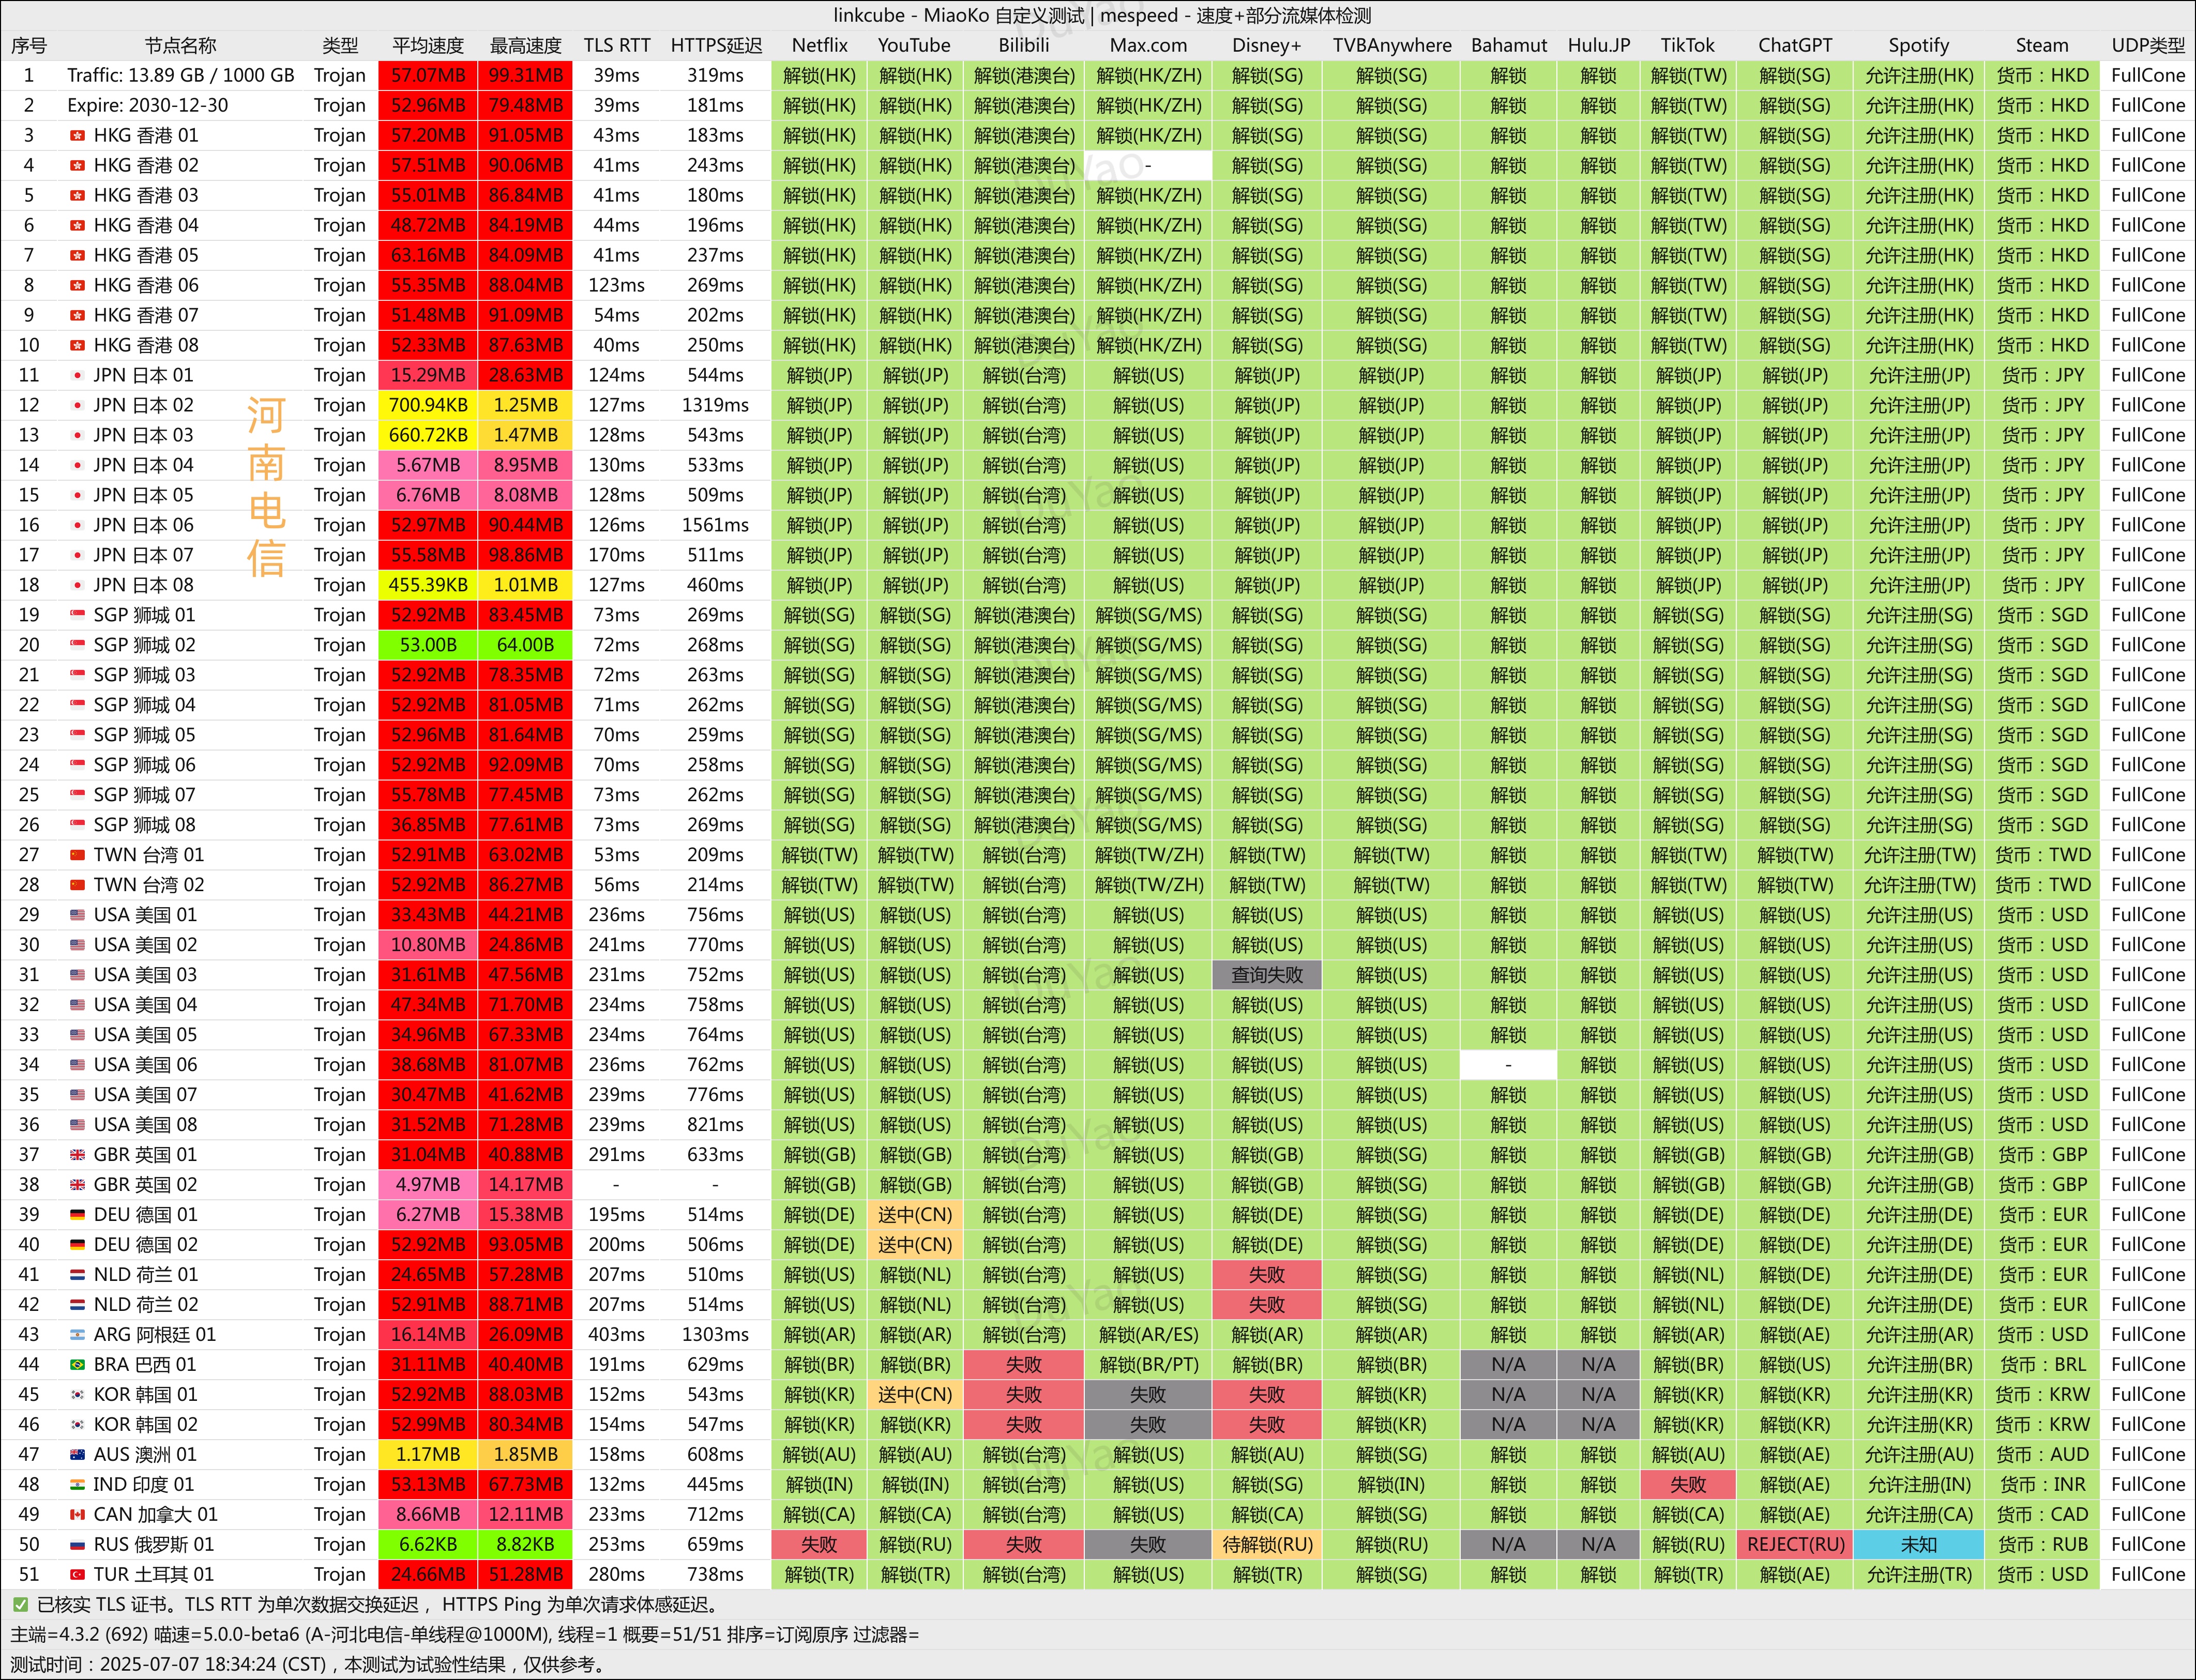This screenshot has width=2196, height=1680.
Task: Click the US flag beside USA 美国 06
Action: click(77, 1065)
